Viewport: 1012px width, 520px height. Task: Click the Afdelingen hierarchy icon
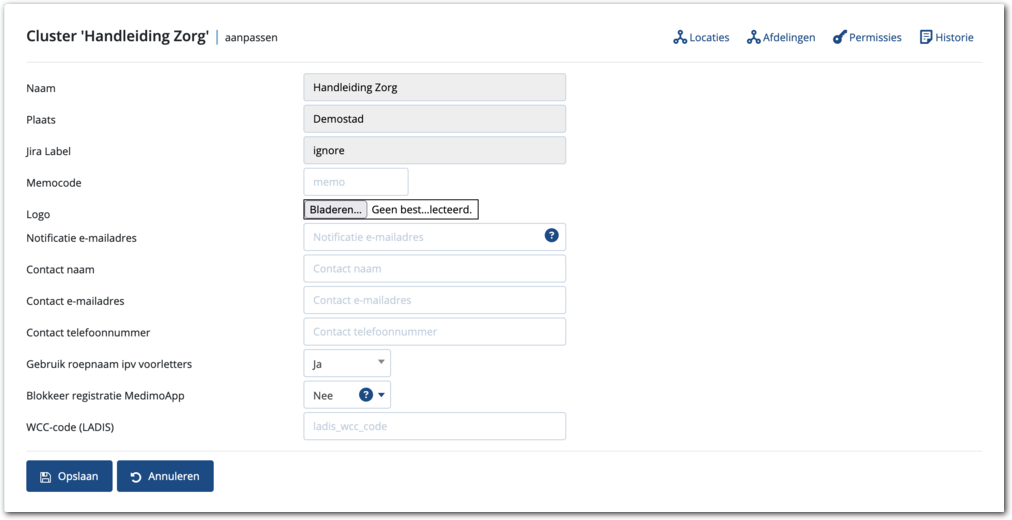(754, 38)
